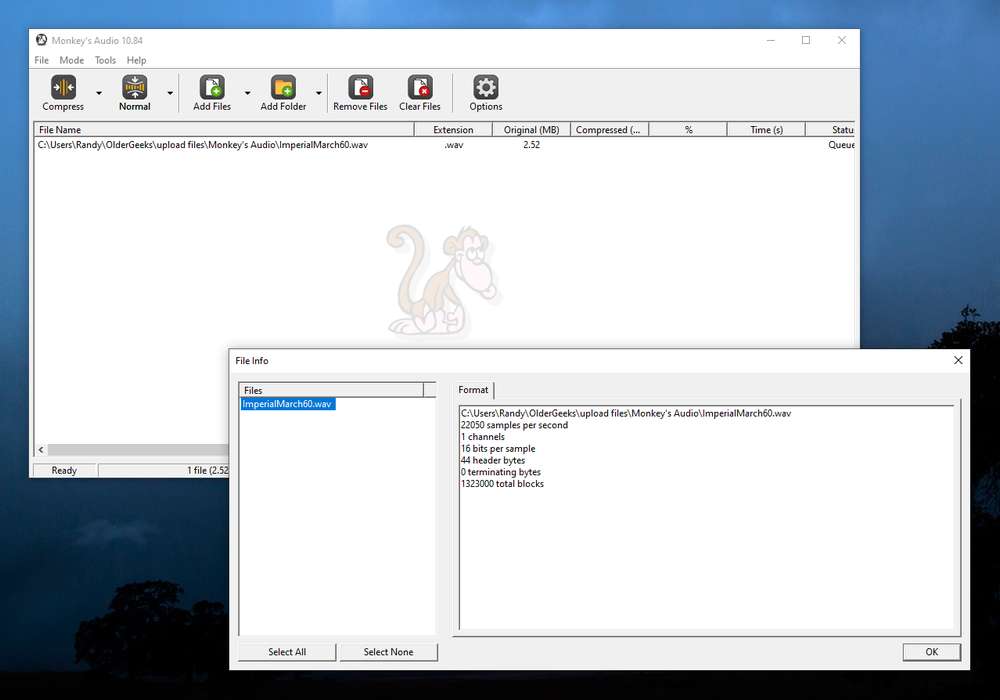Expand the Normal level dropdown arrow
This screenshot has height=700, width=1000.
click(x=170, y=93)
